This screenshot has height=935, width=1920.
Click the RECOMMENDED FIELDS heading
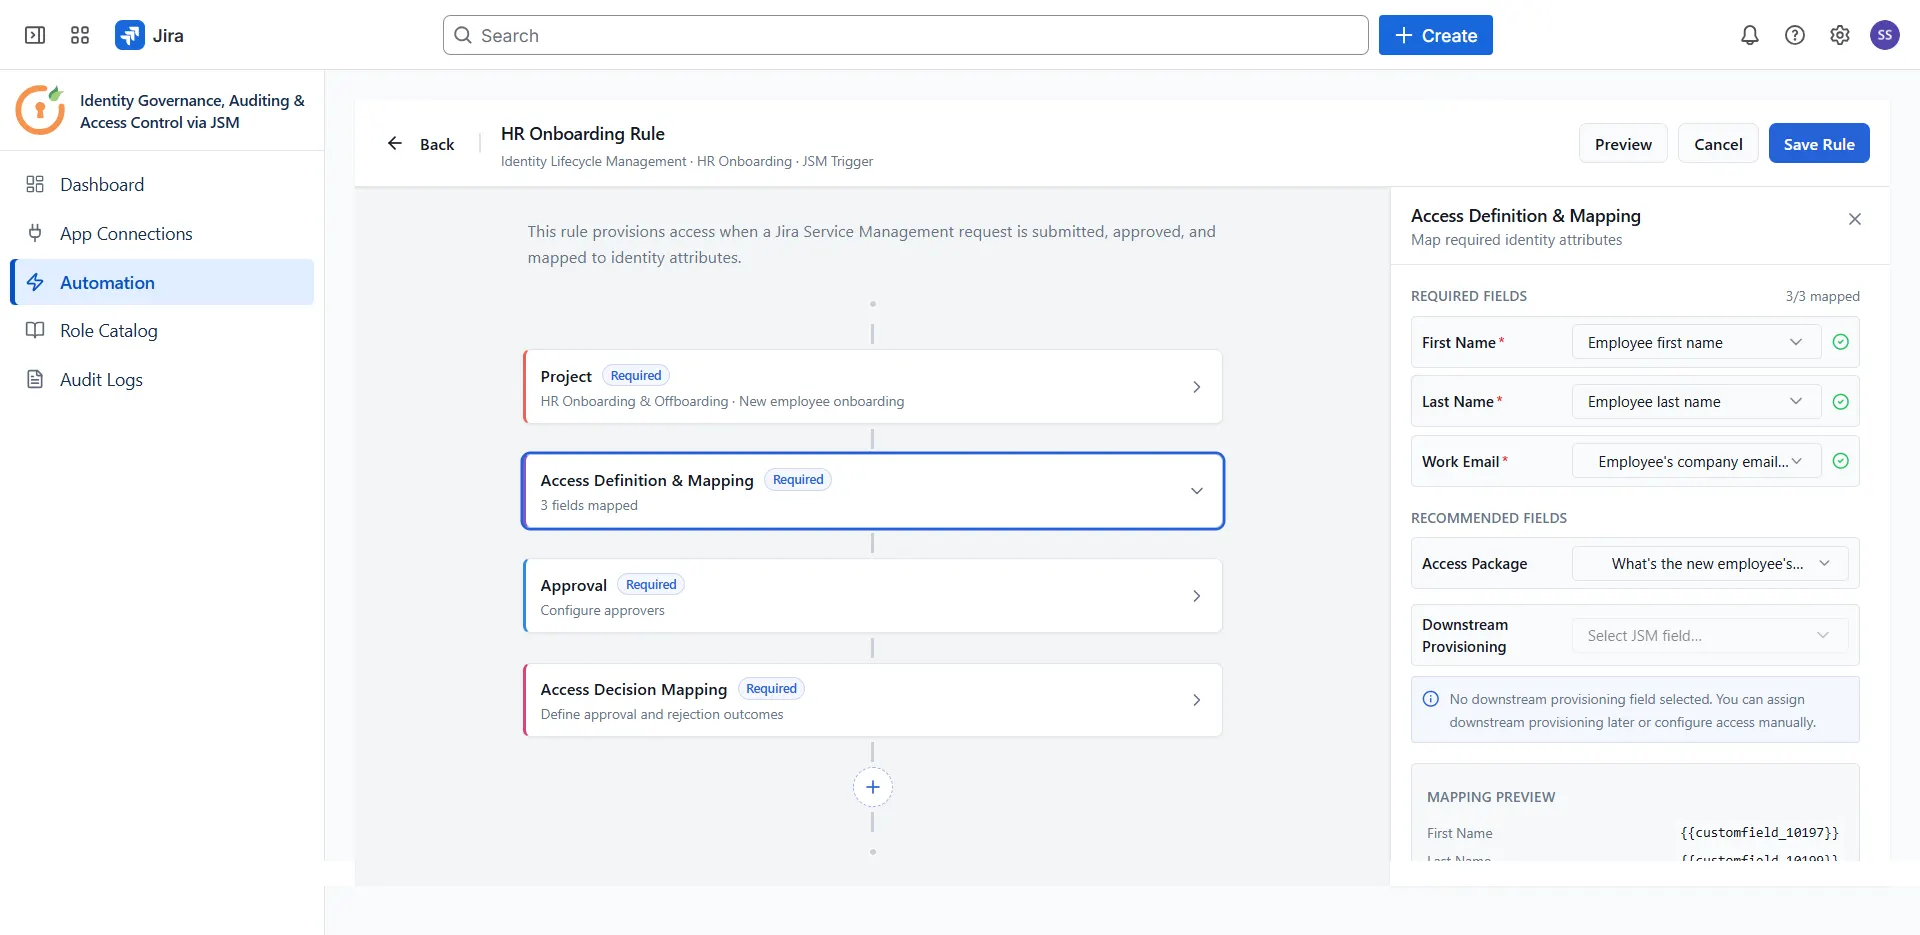coord(1489,518)
